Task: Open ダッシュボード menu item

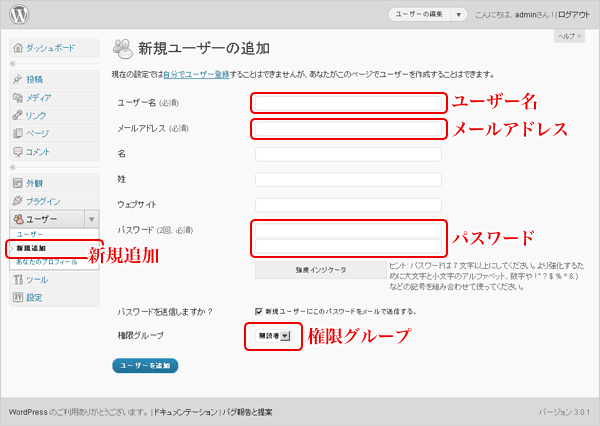Action: [x=51, y=48]
